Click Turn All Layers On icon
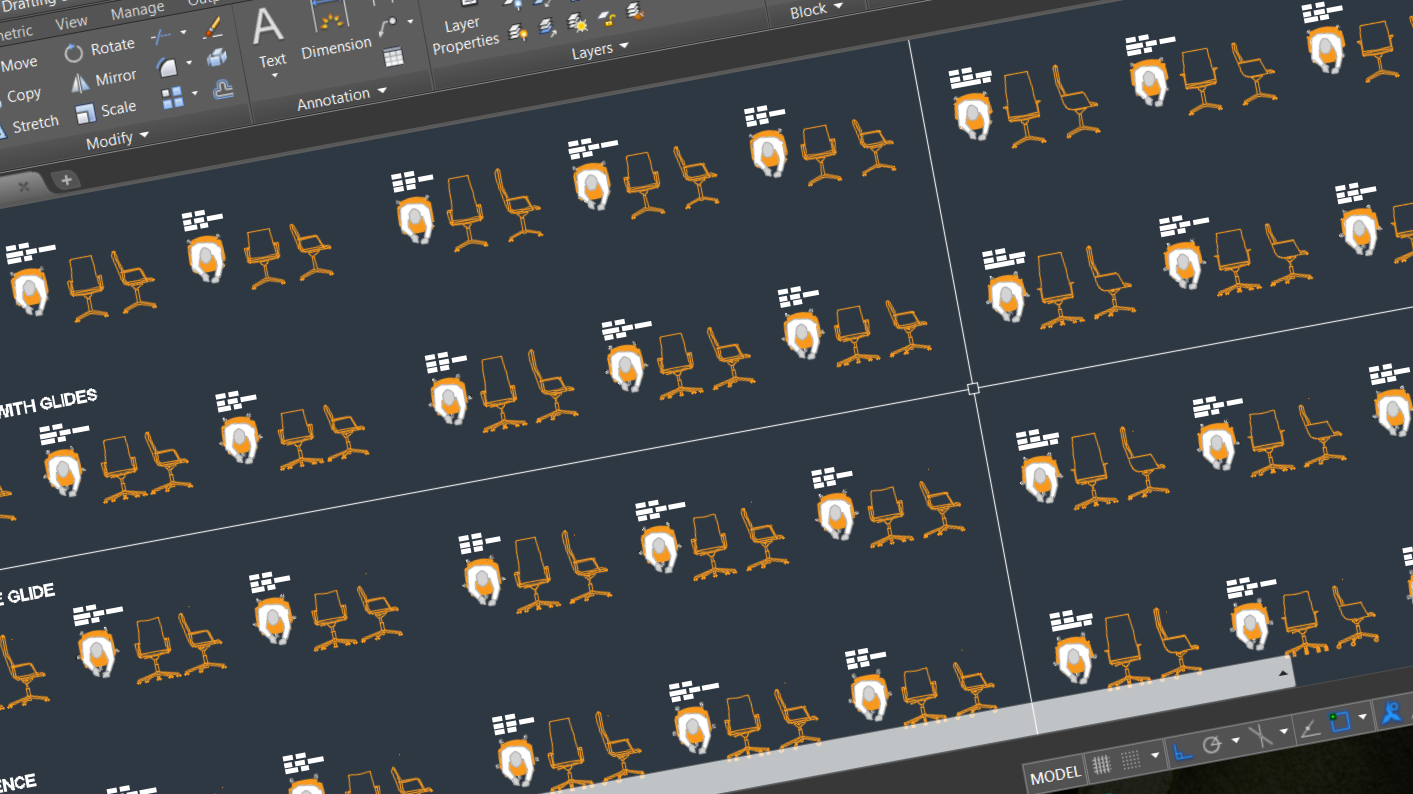Image resolution: width=1413 pixels, height=794 pixels. coord(519,33)
